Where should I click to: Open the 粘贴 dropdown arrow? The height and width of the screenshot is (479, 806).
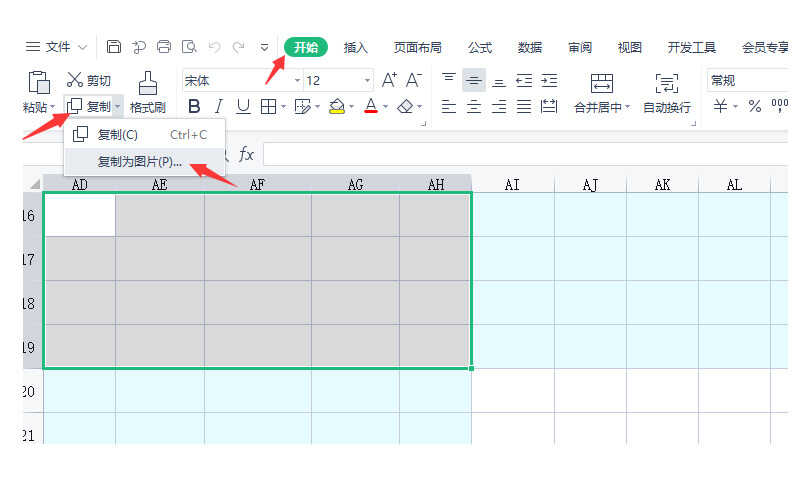[52, 107]
